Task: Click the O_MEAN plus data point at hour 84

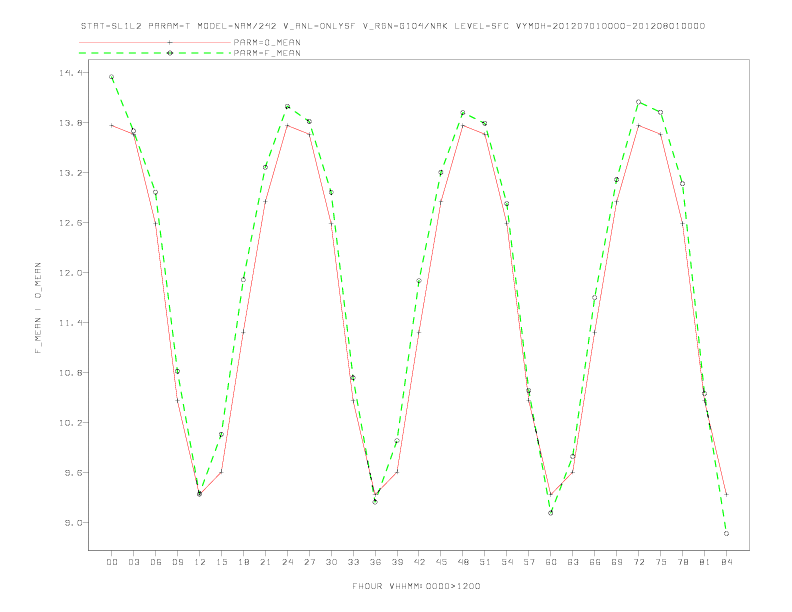Action: pos(726,495)
